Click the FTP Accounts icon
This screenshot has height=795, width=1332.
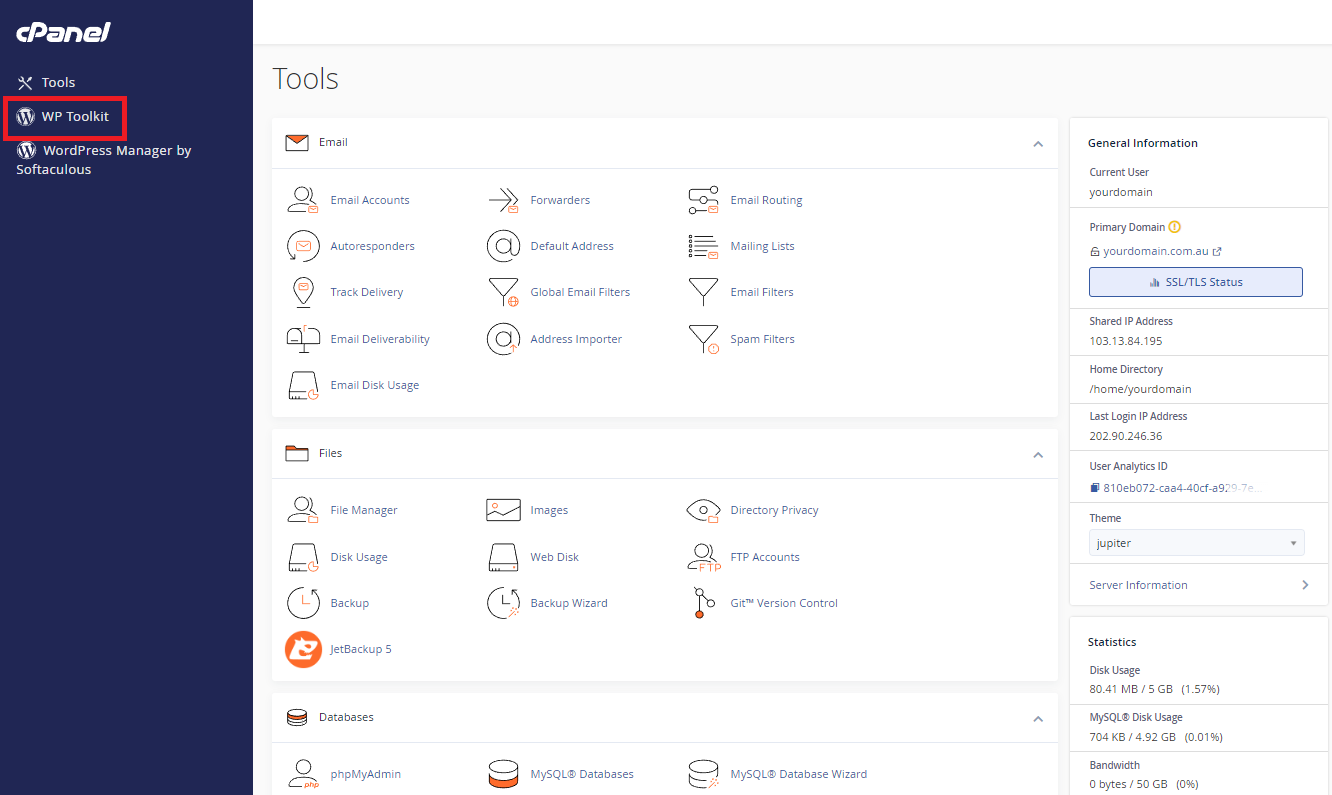703,557
